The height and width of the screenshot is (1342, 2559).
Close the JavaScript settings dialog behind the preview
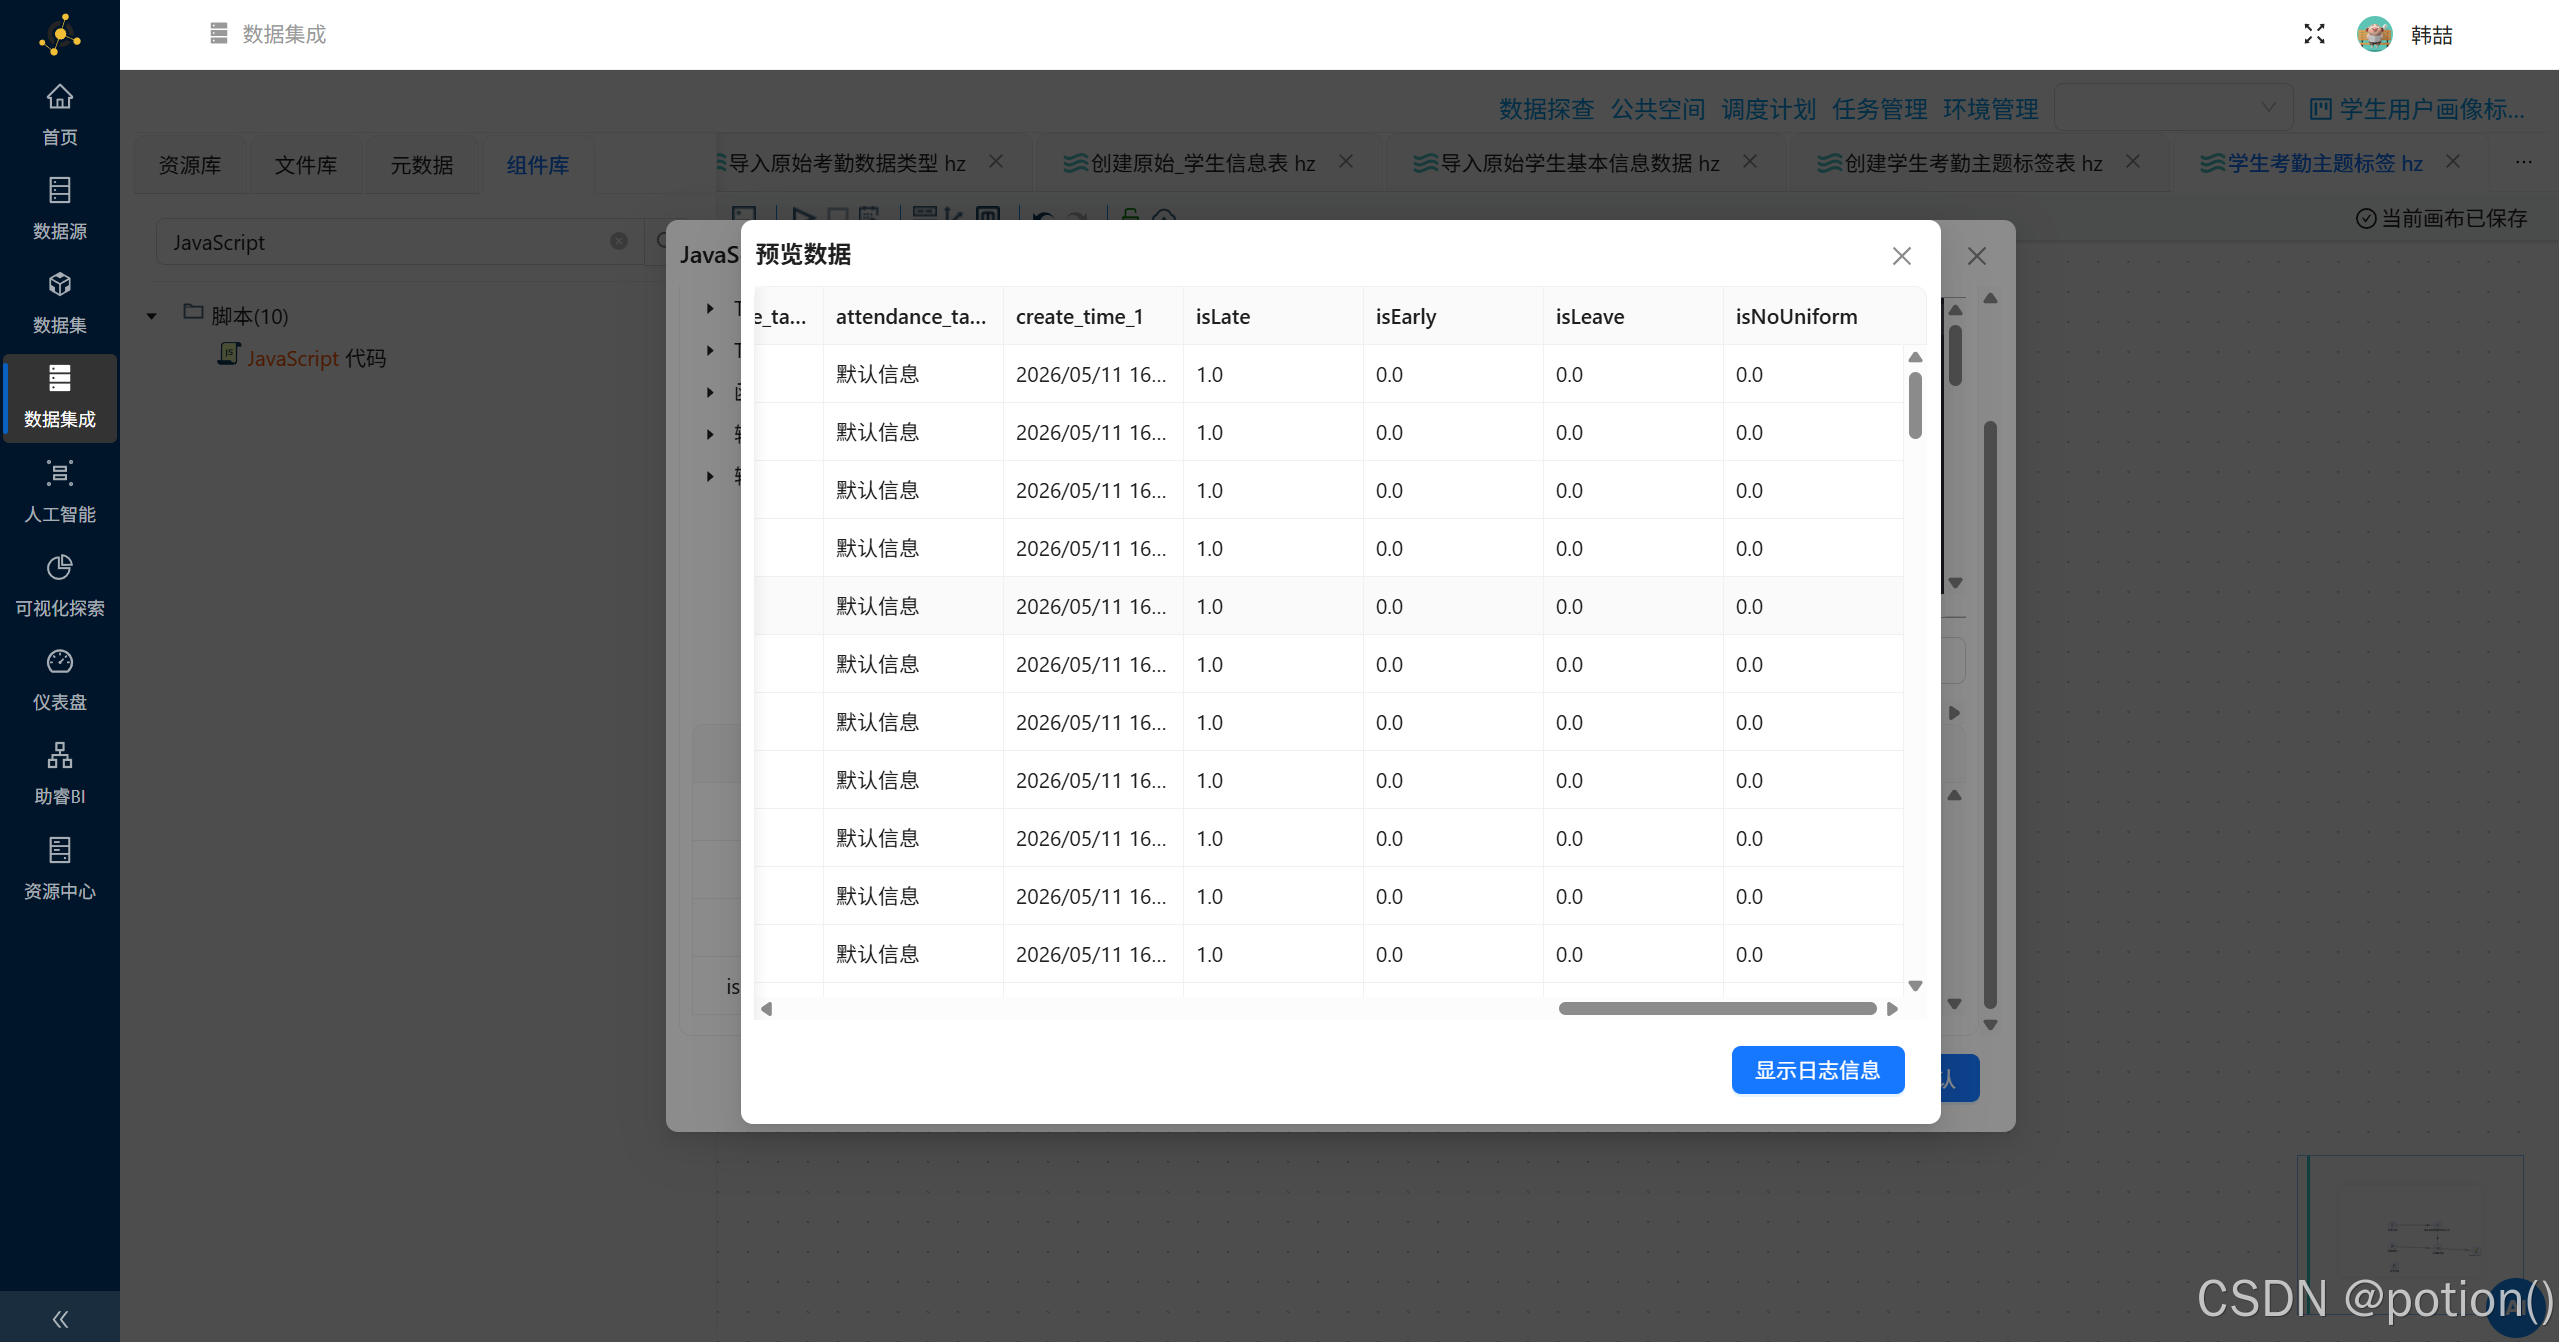pyautogui.click(x=1977, y=256)
